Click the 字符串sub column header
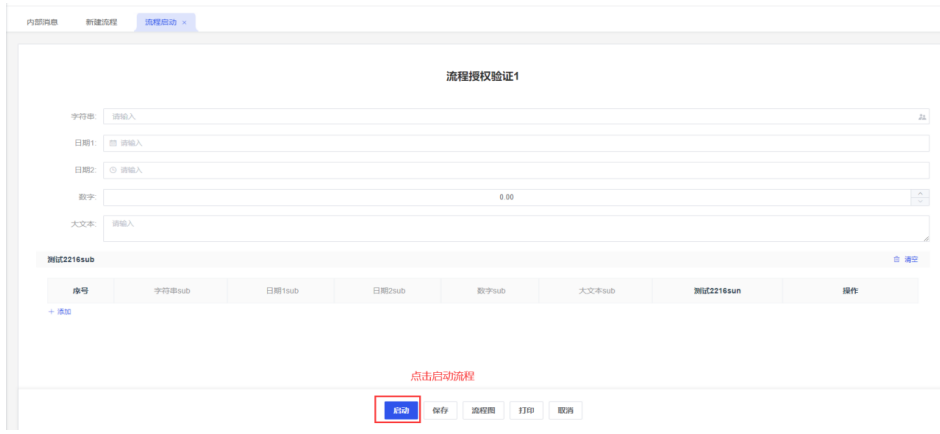The height and width of the screenshot is (434, 940). (170, 291)
